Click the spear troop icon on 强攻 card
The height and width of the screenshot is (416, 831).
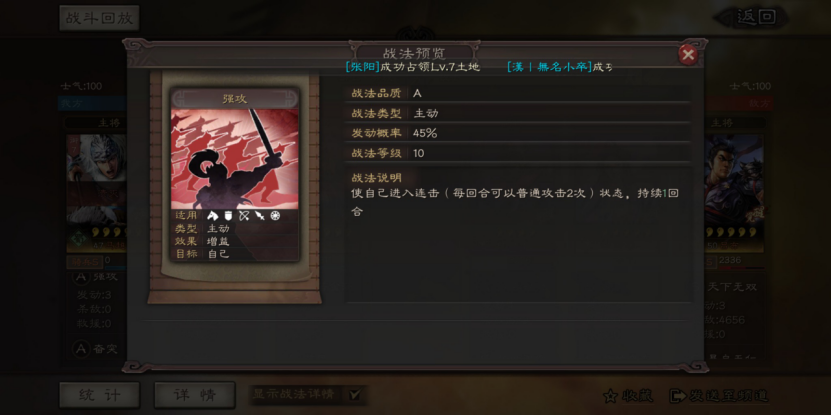(x=260, y=215)
